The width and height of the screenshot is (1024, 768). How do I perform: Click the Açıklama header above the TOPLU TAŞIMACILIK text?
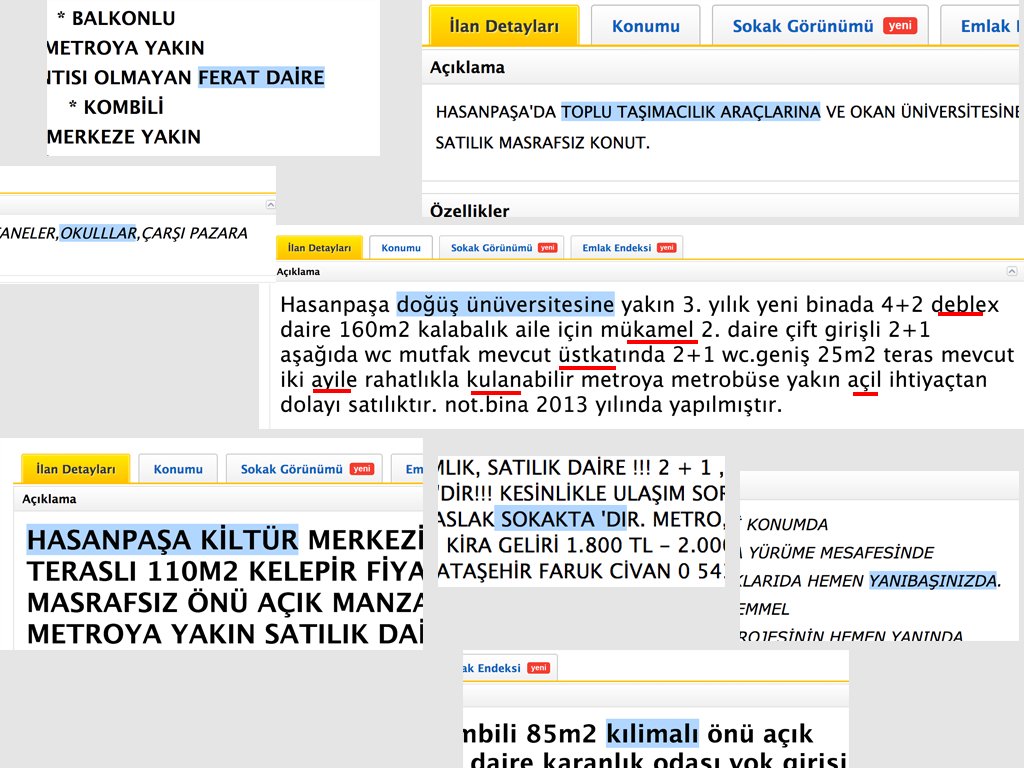(x=467, y=67)
